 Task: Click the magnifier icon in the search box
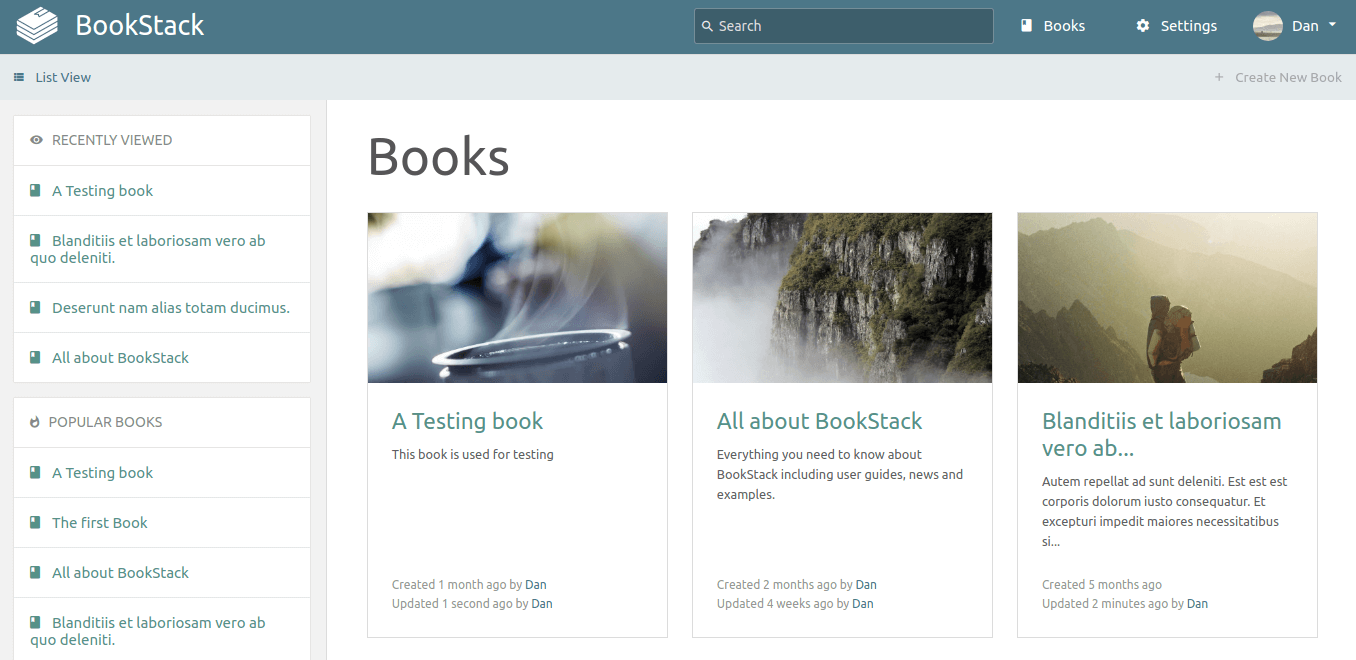pos(708,26)
